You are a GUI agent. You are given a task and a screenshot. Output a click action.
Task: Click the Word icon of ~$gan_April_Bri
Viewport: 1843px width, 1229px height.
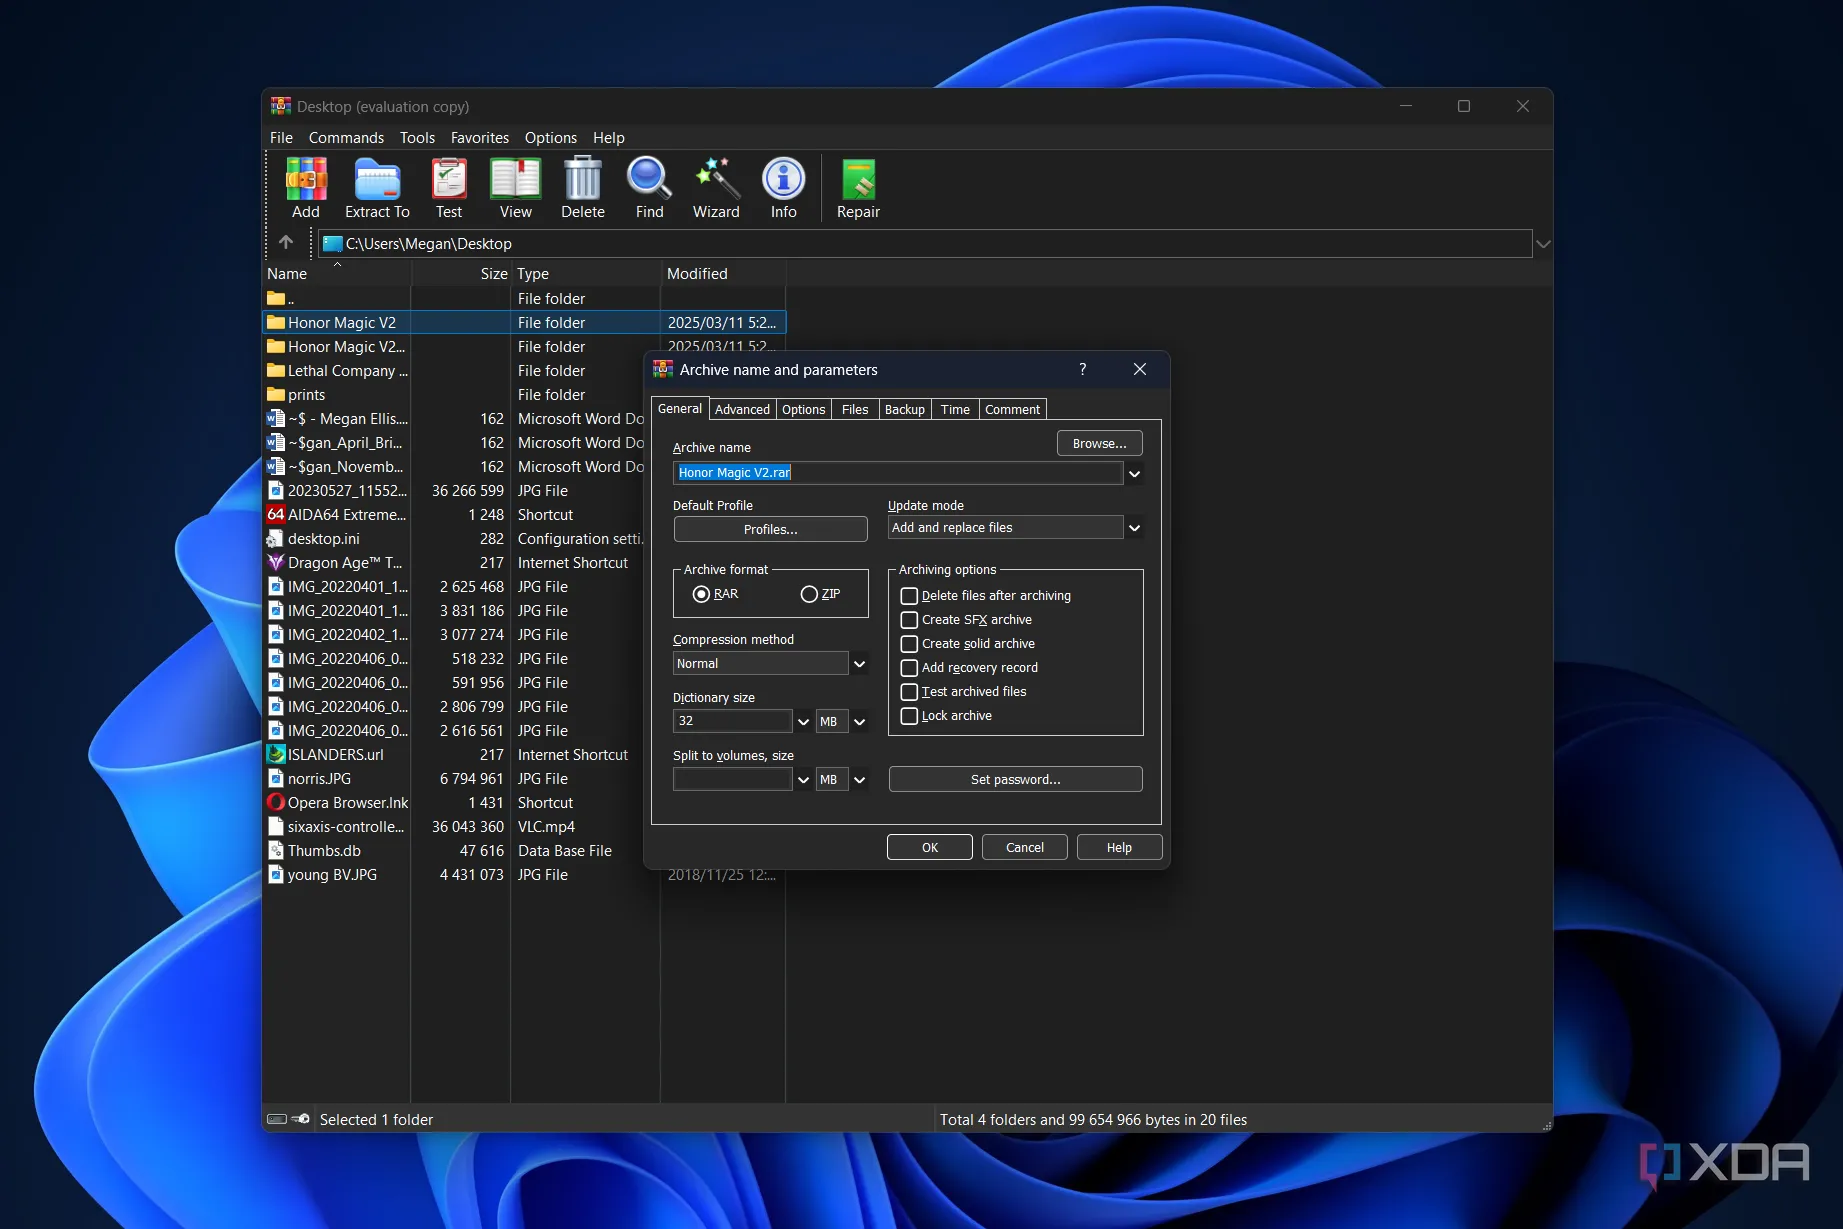(276, 442)
